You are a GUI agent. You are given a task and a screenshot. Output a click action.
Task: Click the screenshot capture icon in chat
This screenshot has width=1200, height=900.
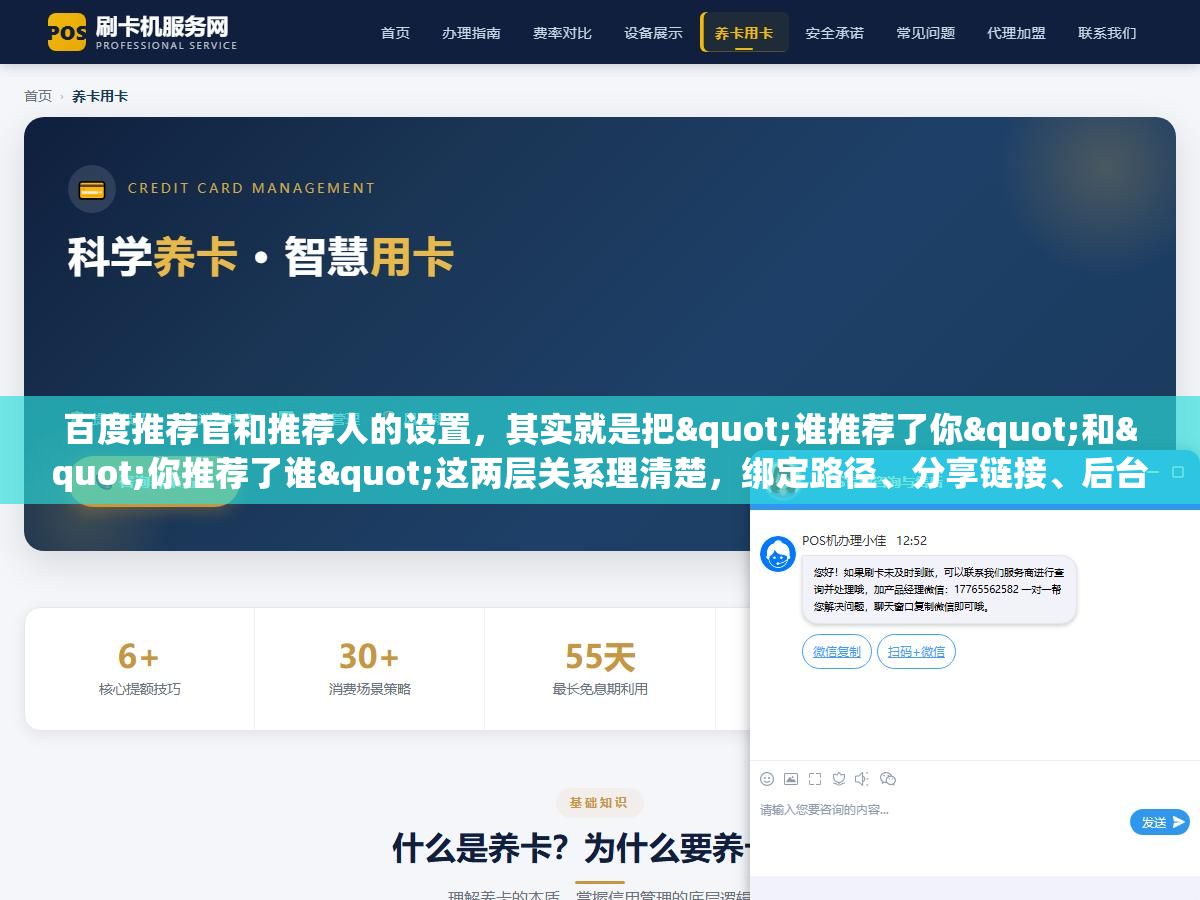pyautogui.click(x=815, y=779)
